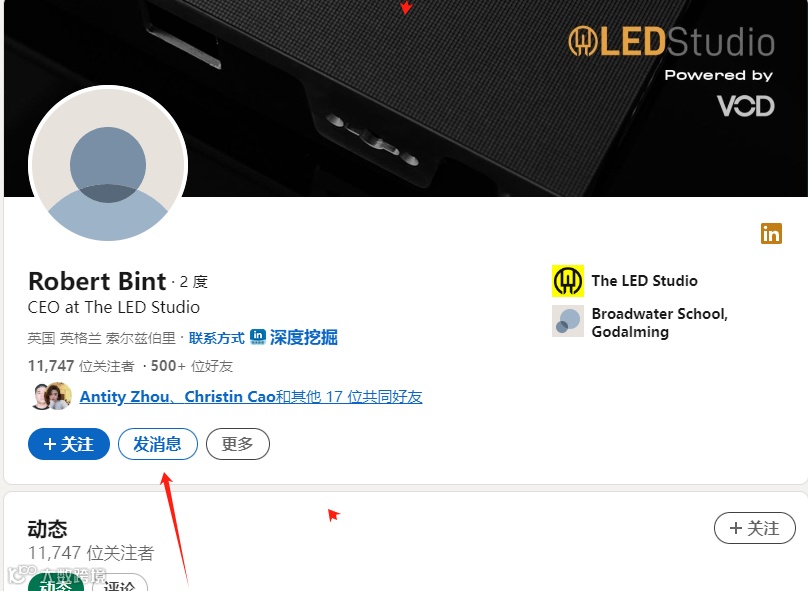
Task: Click the small blue 深度挖掘 icon
Action: [x=258, y=336]
